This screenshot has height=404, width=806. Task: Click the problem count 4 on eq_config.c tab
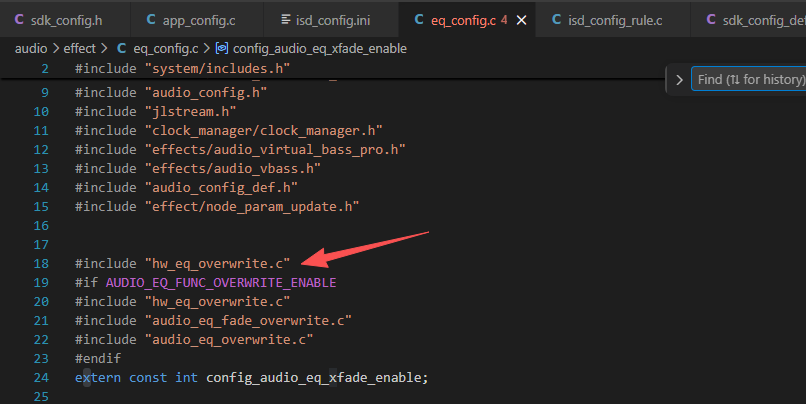click(x=504, y=20)
